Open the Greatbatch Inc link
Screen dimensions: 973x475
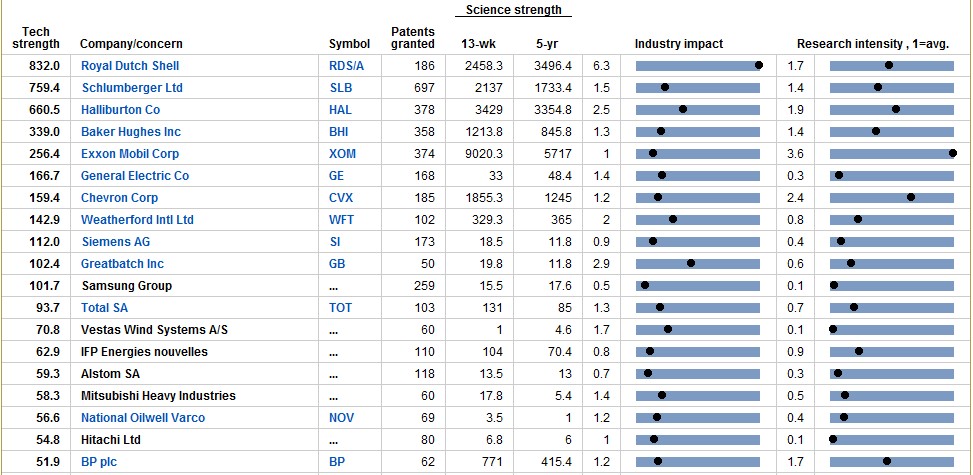pyautogui.click(x=122, y=264)
